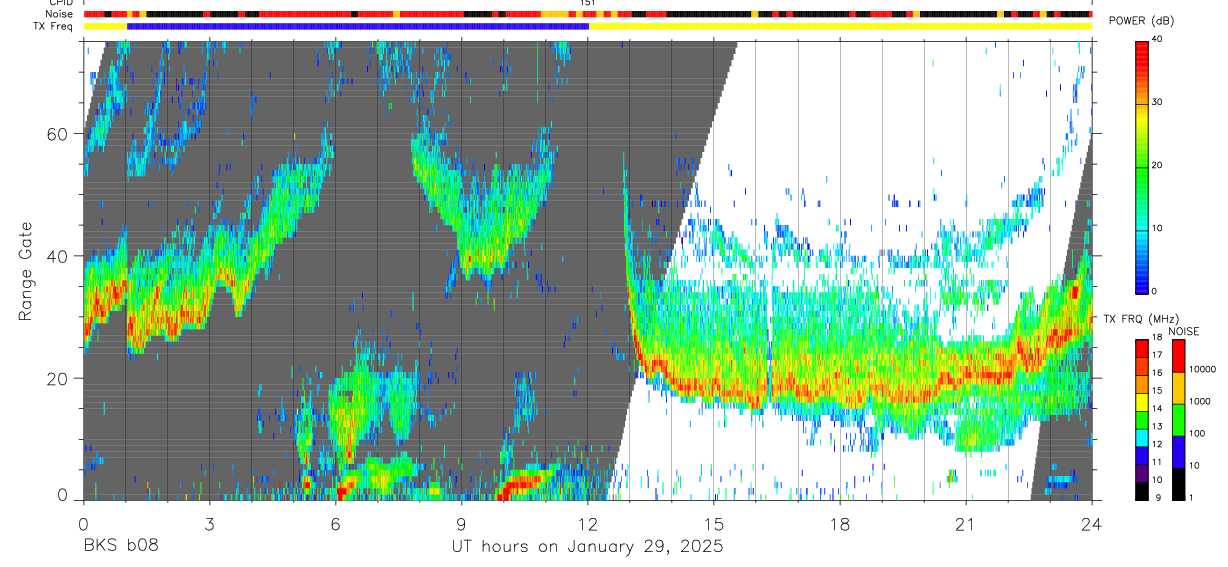The height and width of the screenshot is (567, 1228).
Task: Click the Noise row label at top left
Action: [x=60, y=14]
